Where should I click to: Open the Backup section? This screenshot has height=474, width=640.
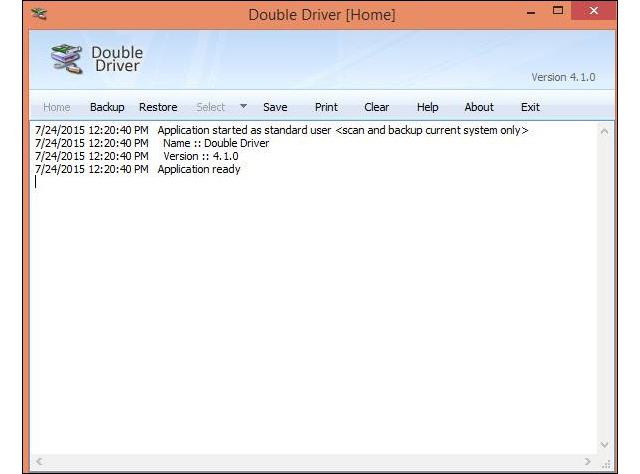click(x=107, y=107)
